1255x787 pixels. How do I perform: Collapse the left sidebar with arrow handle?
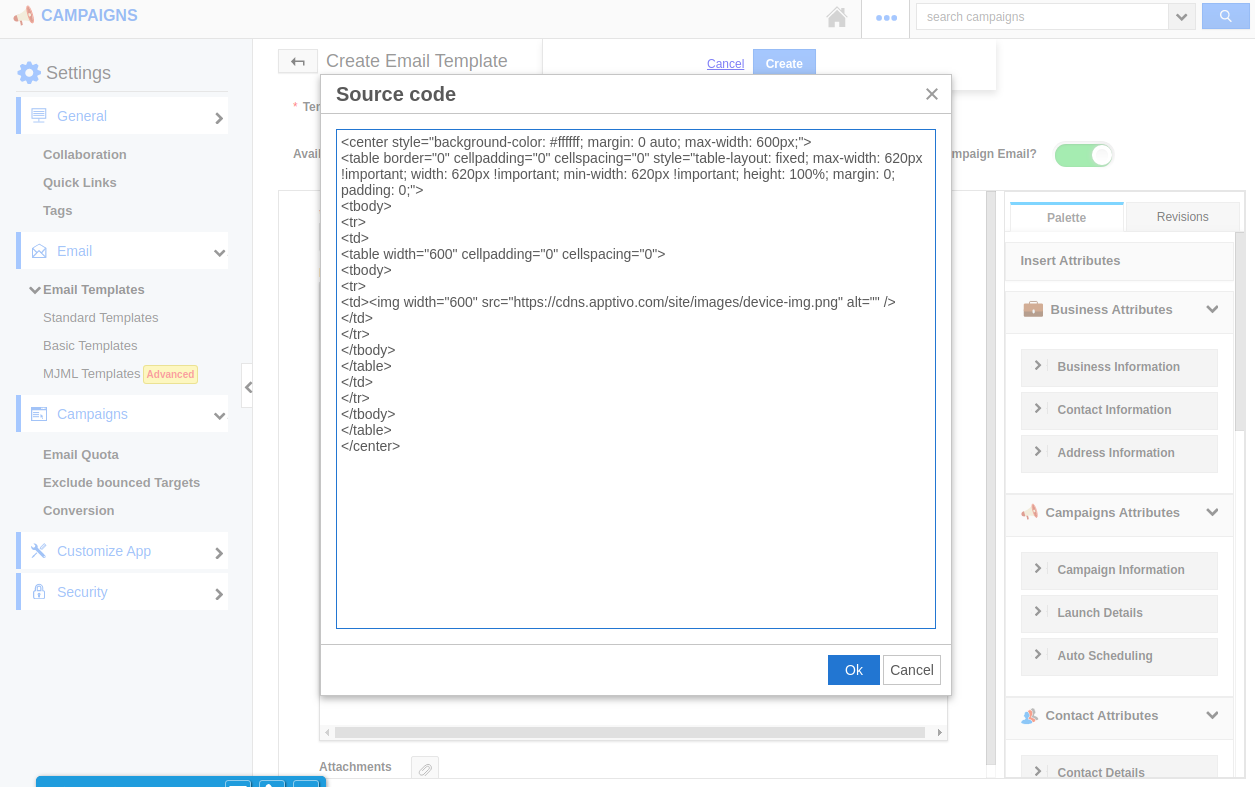(247, 386)
